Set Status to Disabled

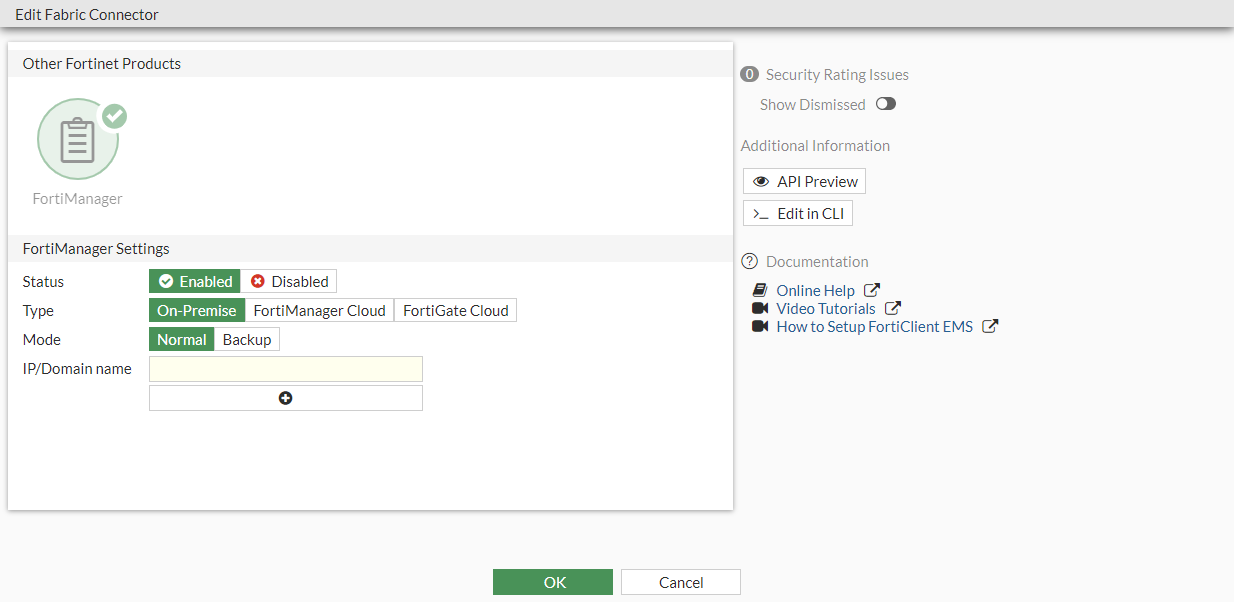(289, 282)
